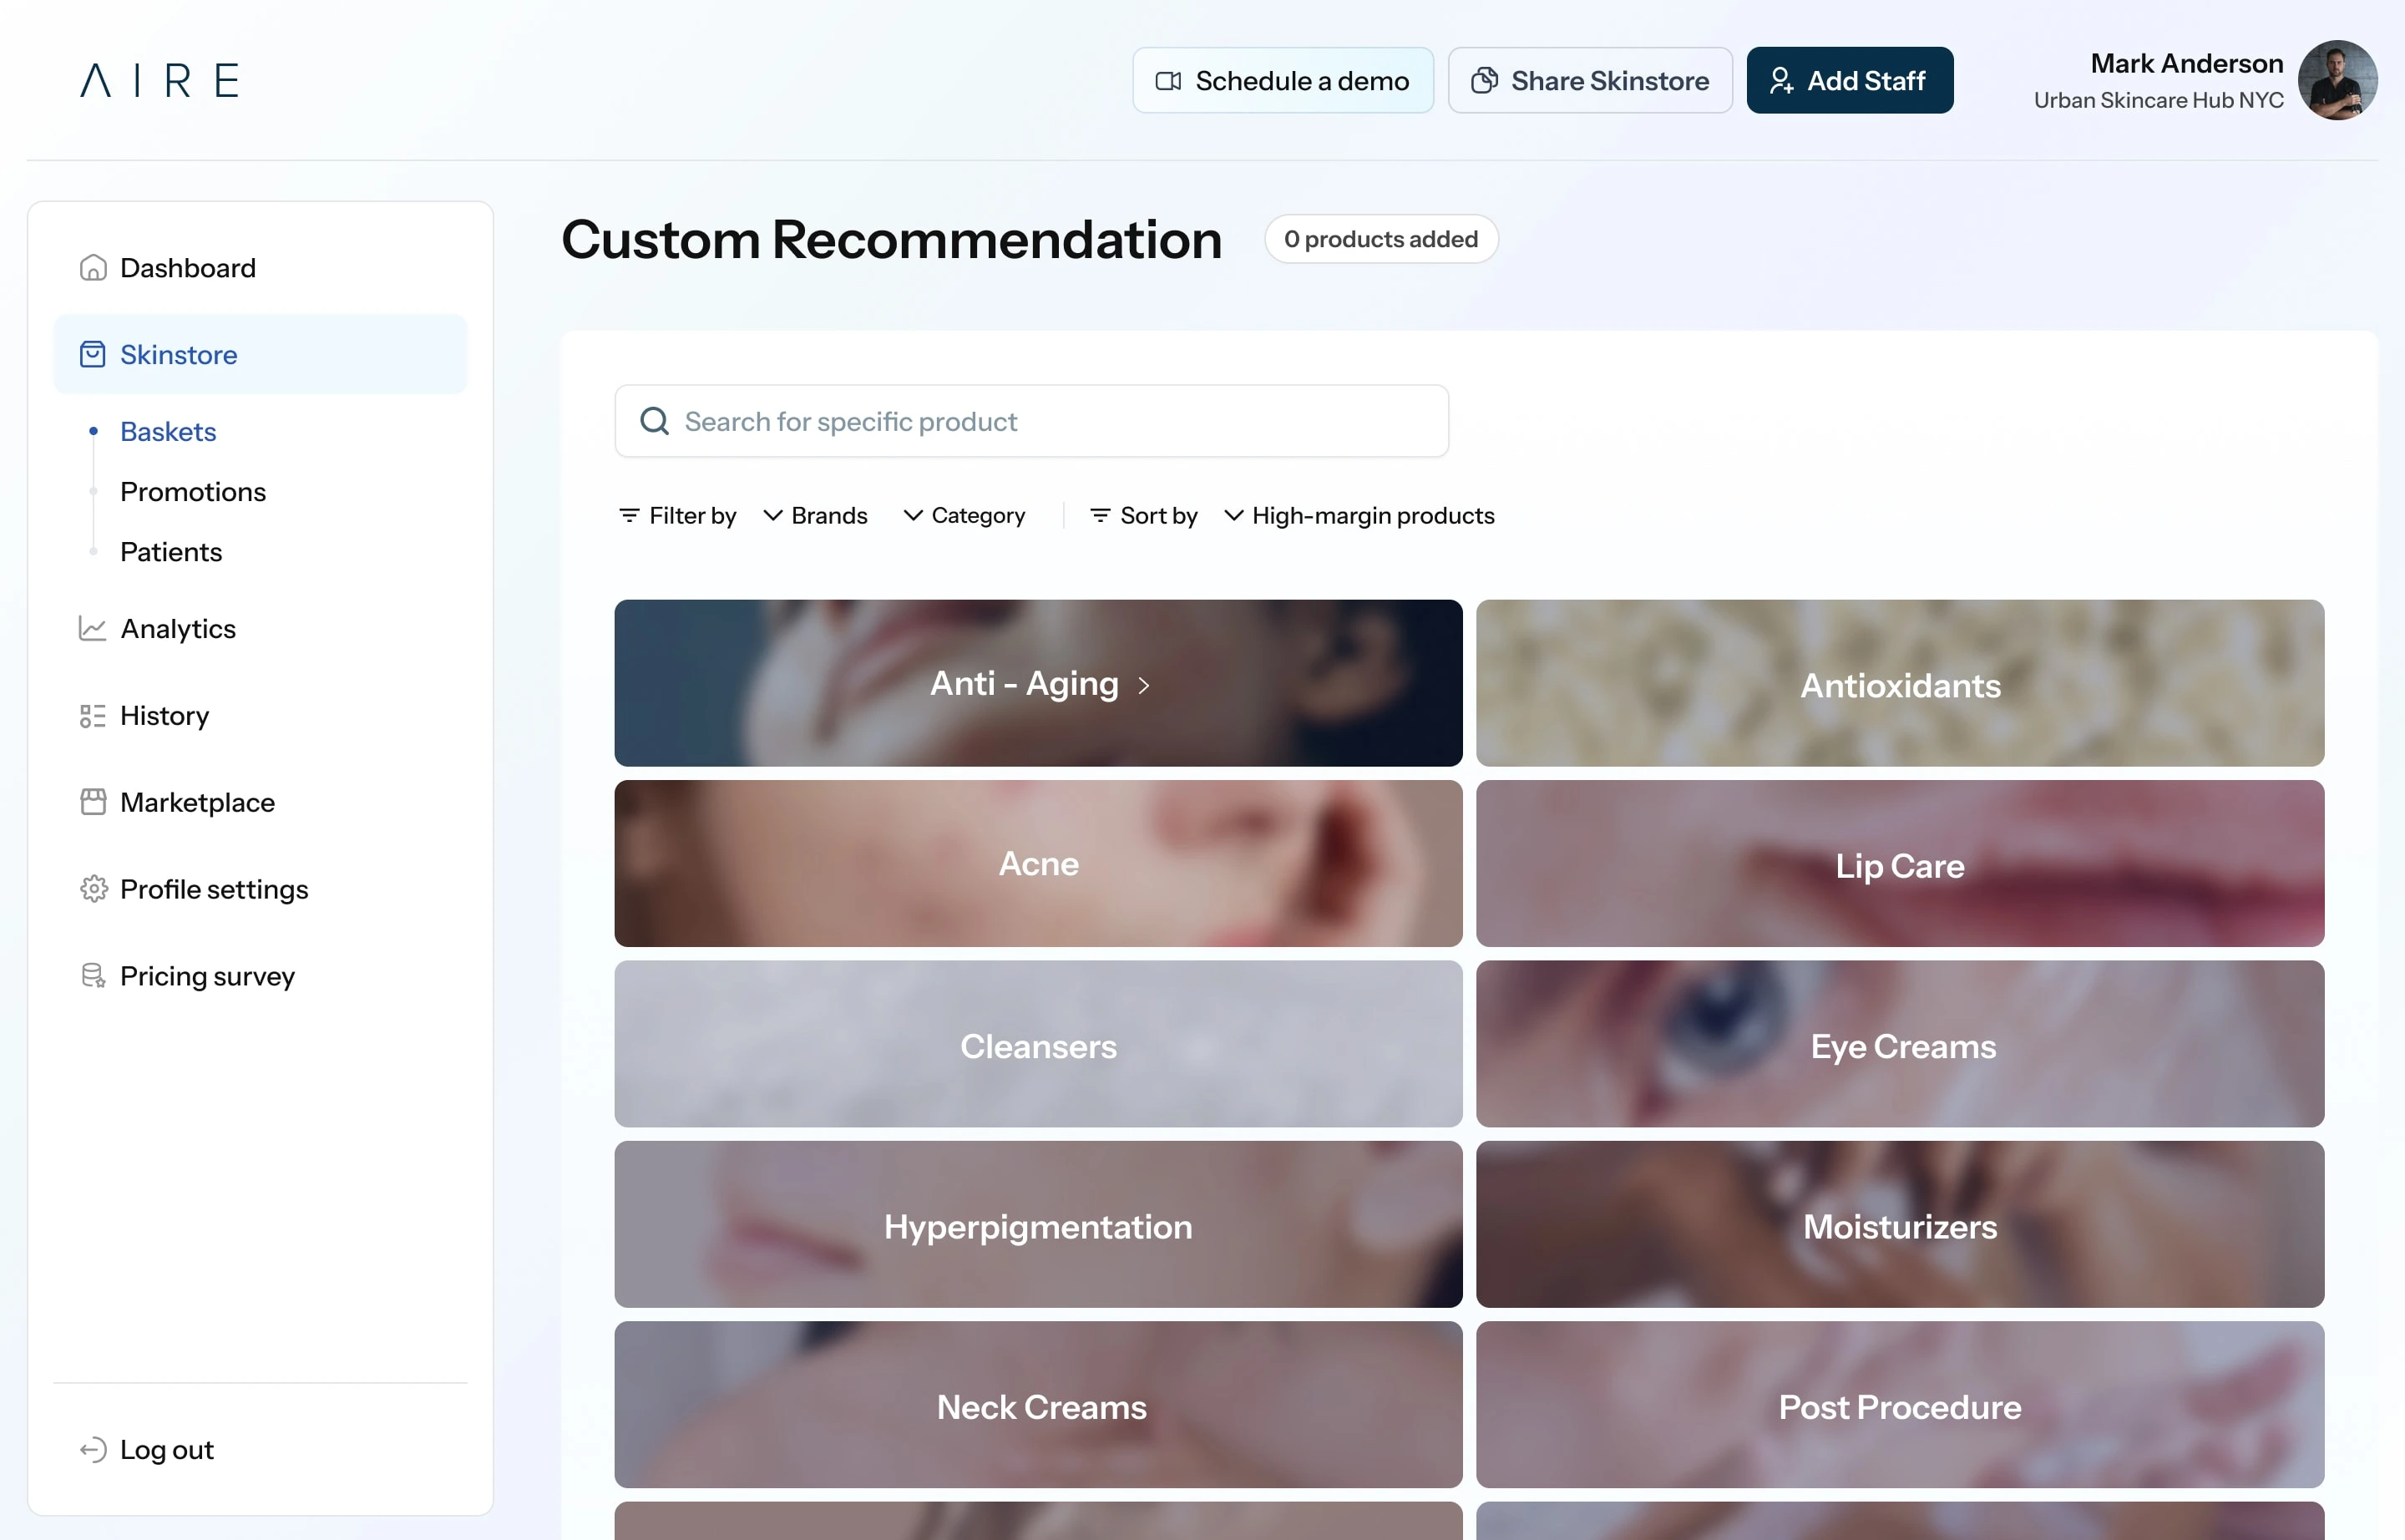This screenshot has height=1540, width=2405.
Task: Click the Profile settings gear icon
Action: coord(93,889)
